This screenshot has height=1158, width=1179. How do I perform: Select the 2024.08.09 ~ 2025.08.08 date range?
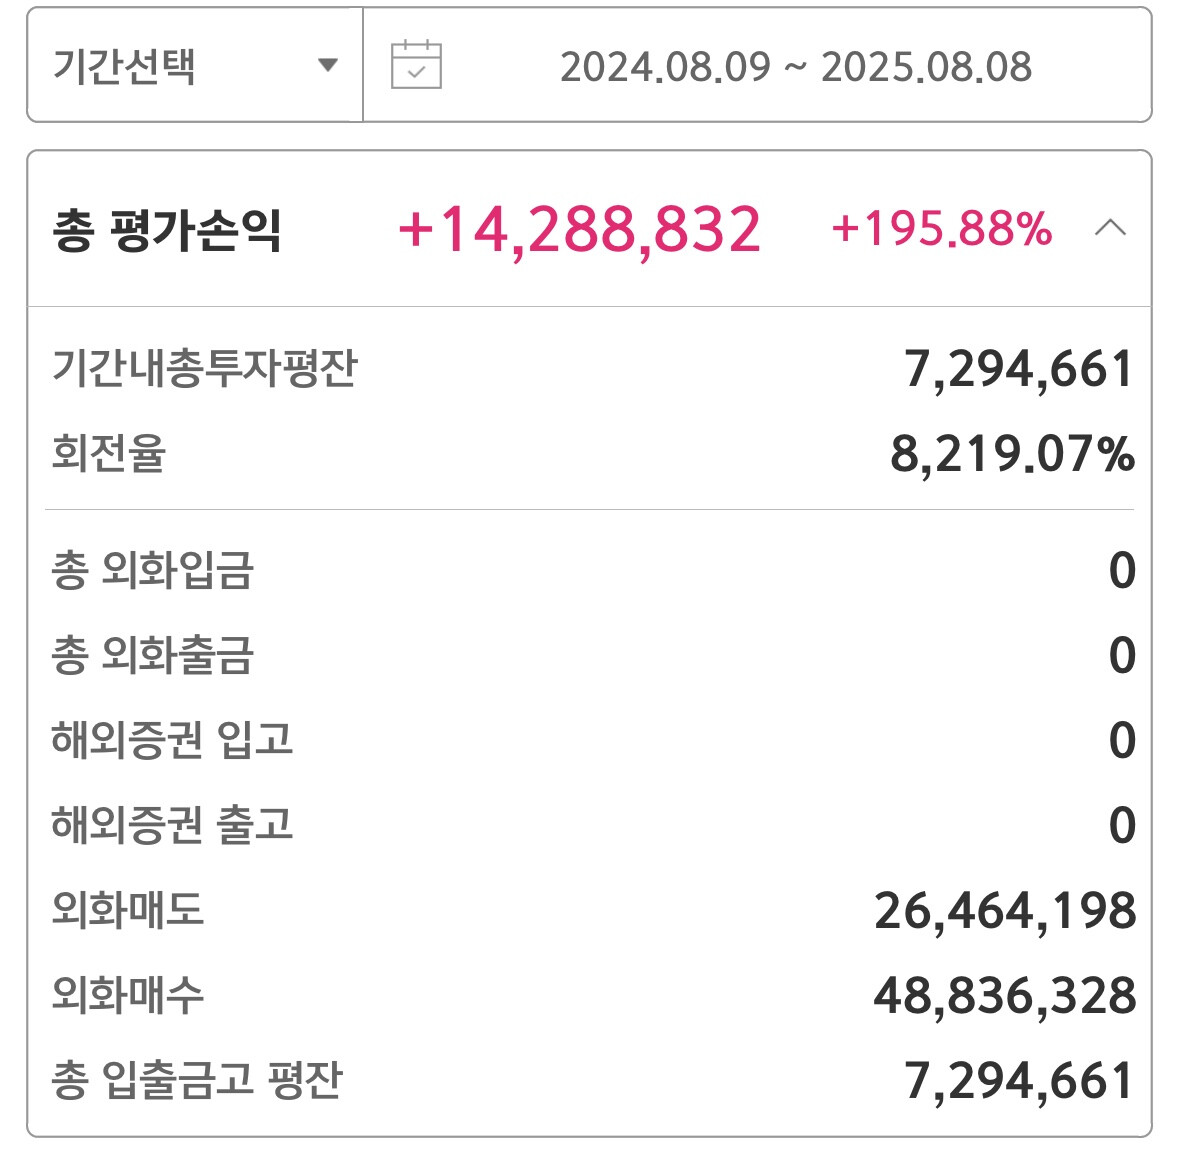795,67
